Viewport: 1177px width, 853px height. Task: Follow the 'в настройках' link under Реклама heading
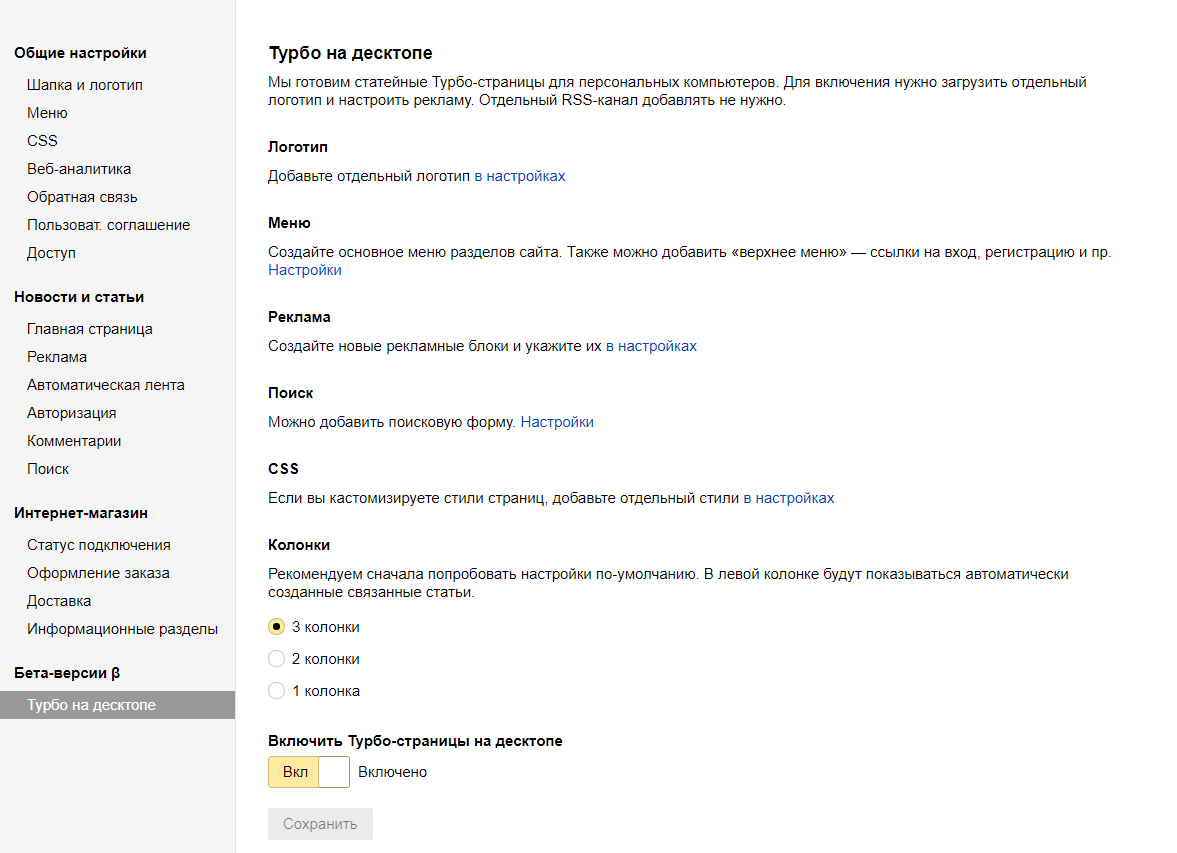click(651, 346)
